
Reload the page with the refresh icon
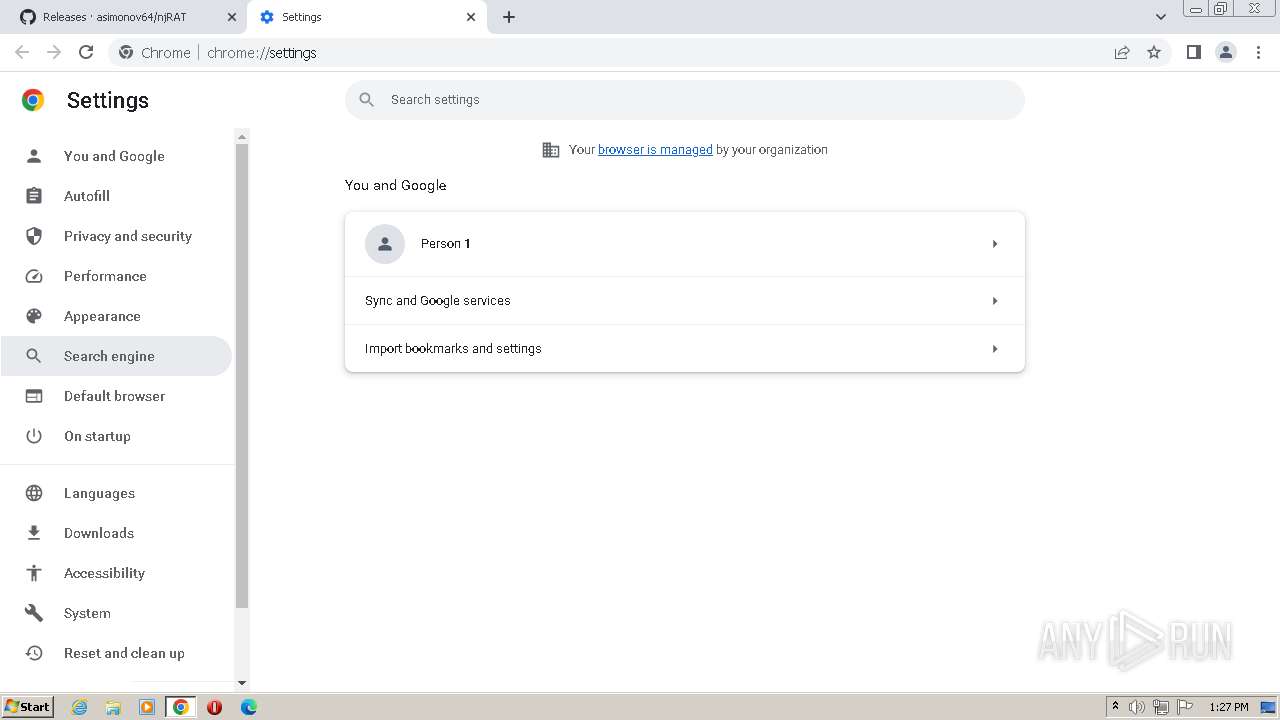tap(86, 52)
